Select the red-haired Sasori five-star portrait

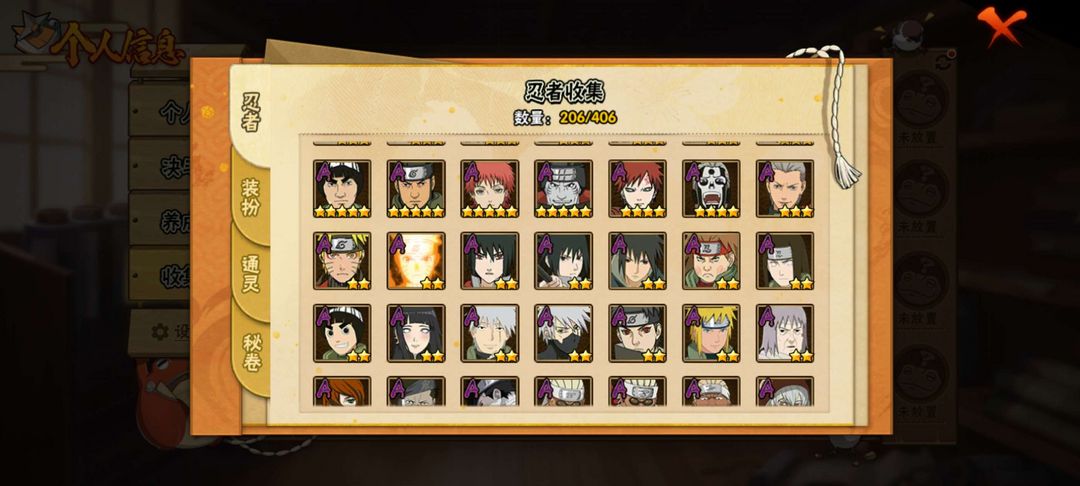pyautogui.click(x=490, y=189)
